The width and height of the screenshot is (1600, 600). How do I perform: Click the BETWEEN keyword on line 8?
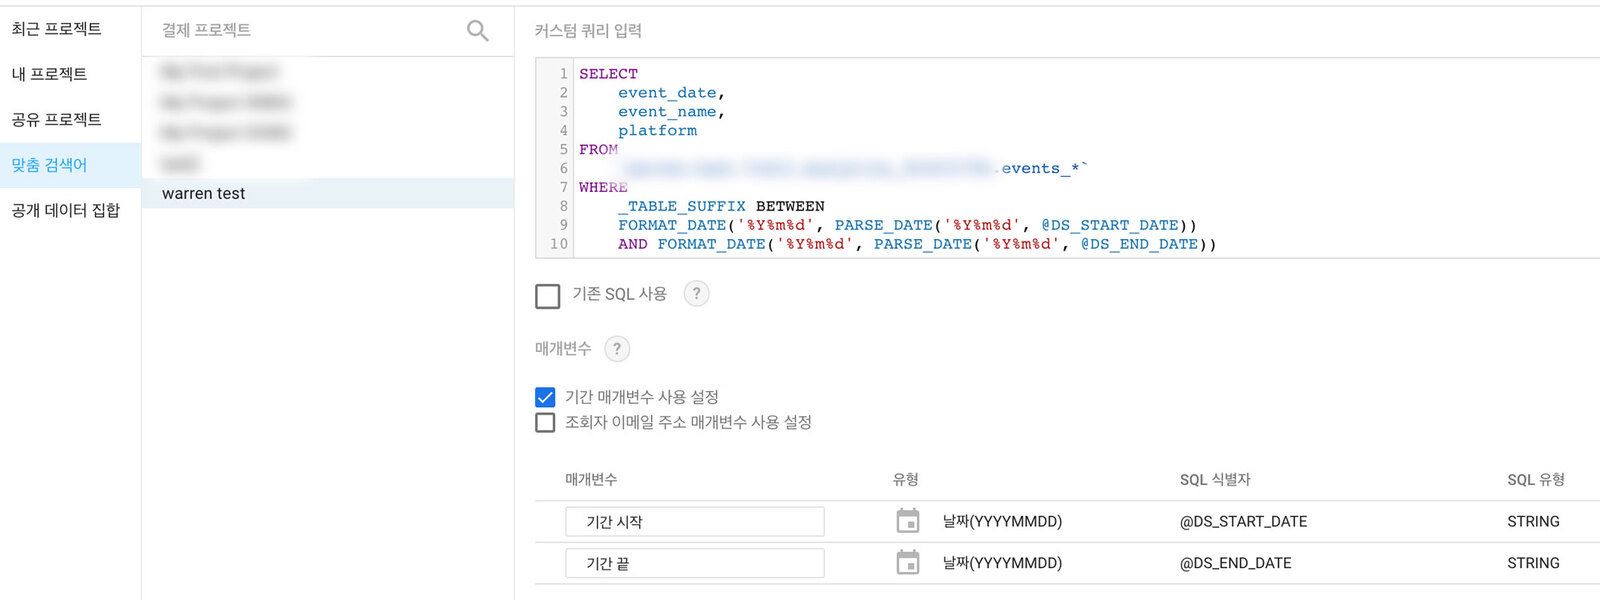790,207
